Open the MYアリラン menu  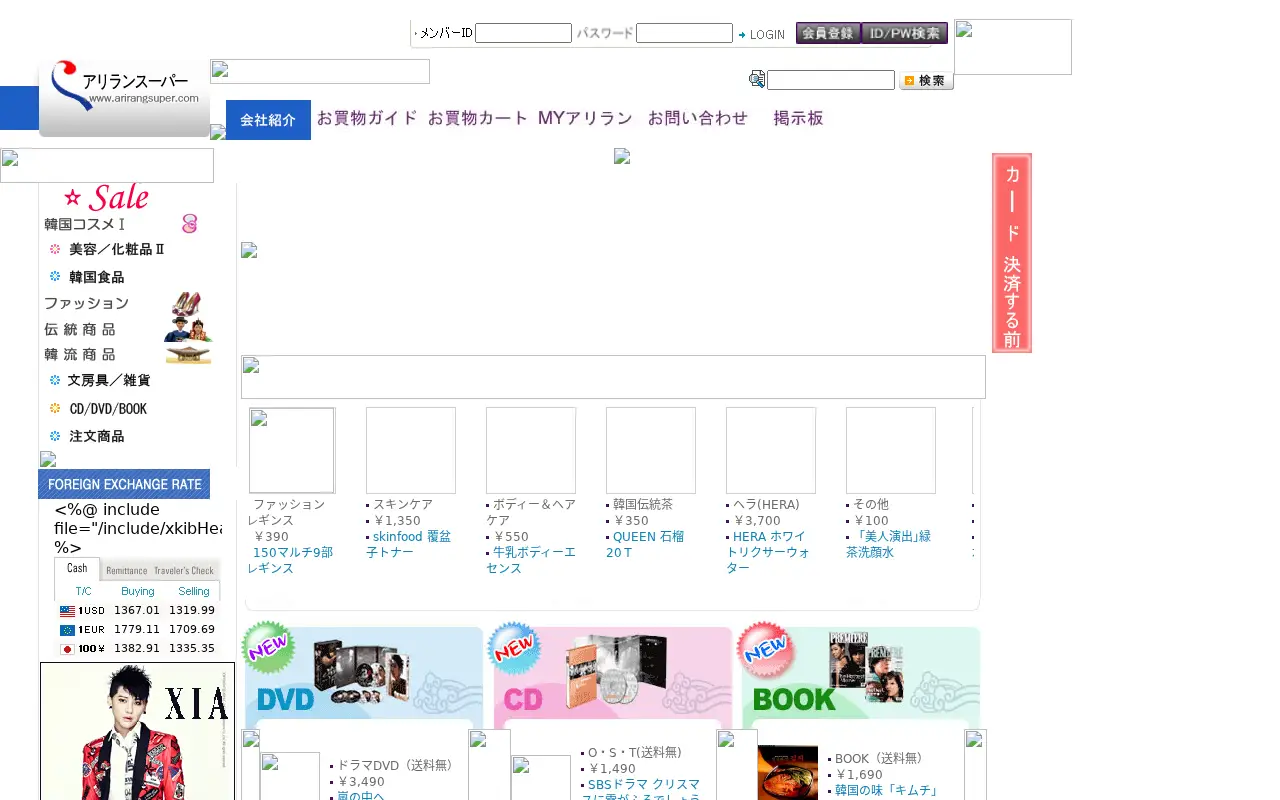point(585,118)
